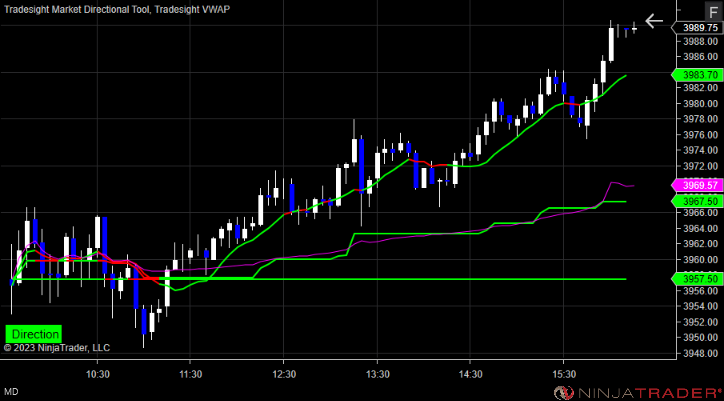
Task: Click the 10:30 time axis label
Action: 97,375
